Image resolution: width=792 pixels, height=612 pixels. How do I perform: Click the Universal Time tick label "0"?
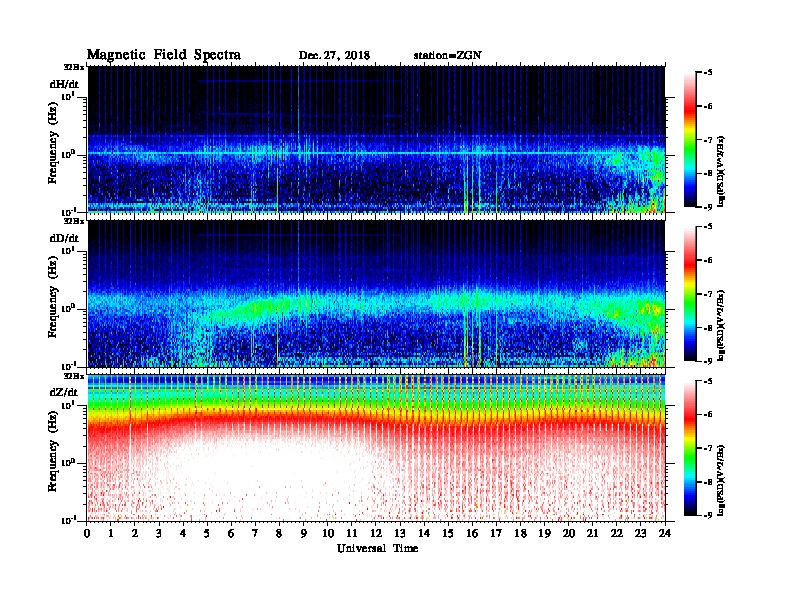pos(87,533)
